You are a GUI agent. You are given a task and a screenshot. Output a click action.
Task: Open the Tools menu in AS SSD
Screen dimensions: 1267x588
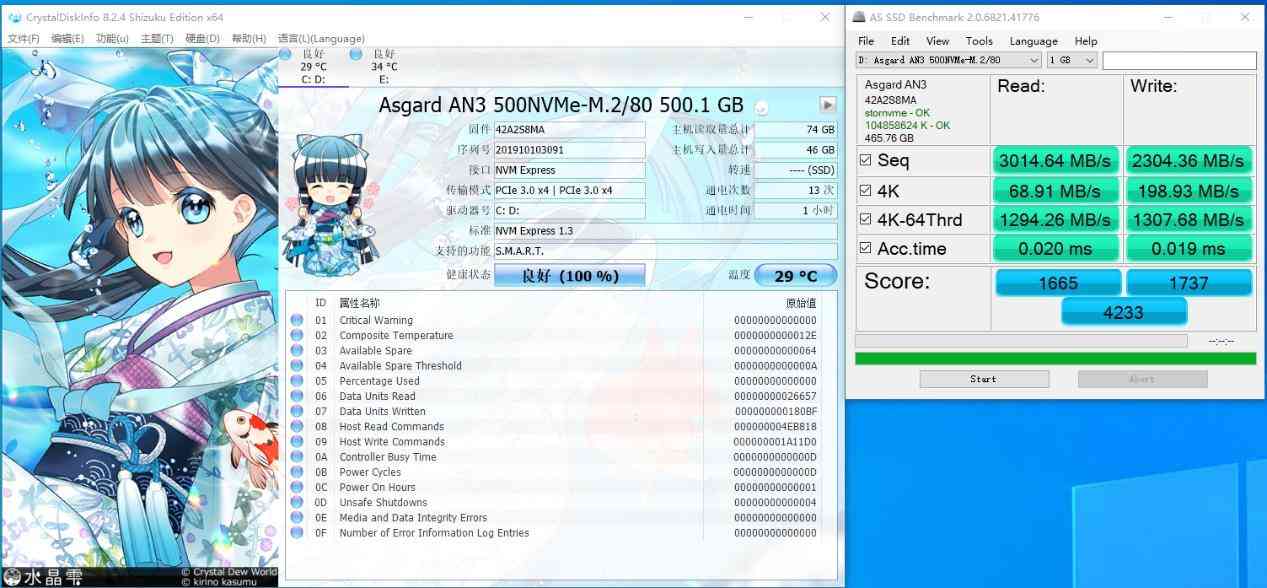pyautogui.click(x=979, y=41)
